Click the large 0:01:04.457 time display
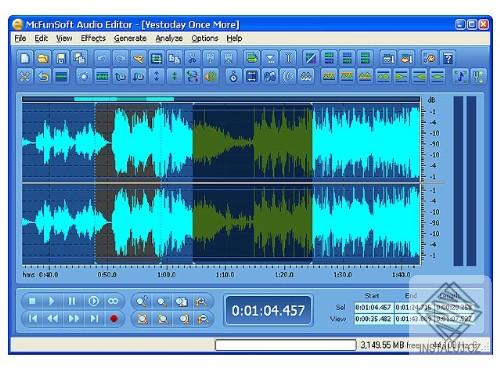This screenshot has height=375, width=500. 268,311
